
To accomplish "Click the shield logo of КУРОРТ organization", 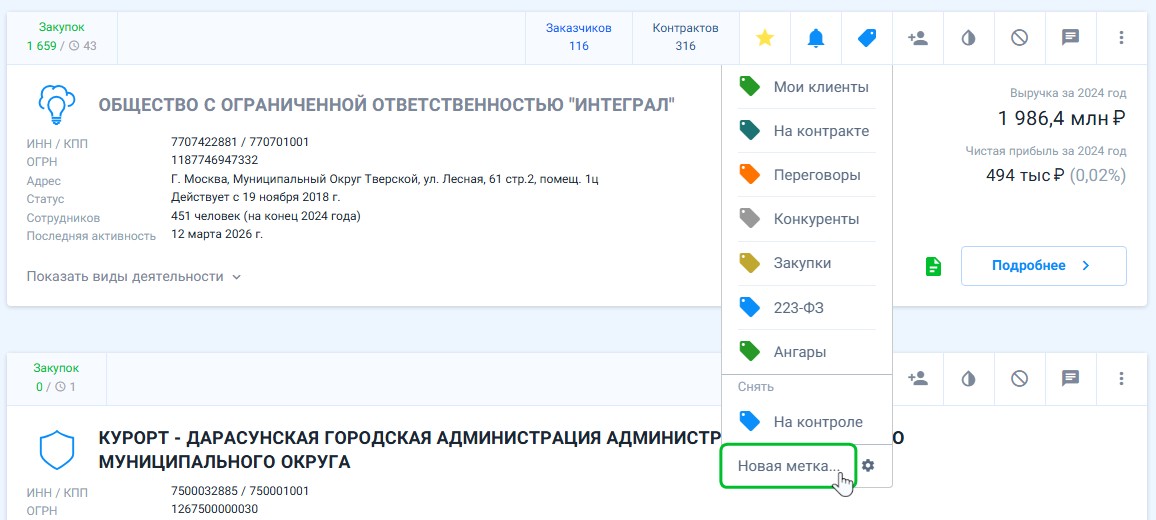I will 57,451.
